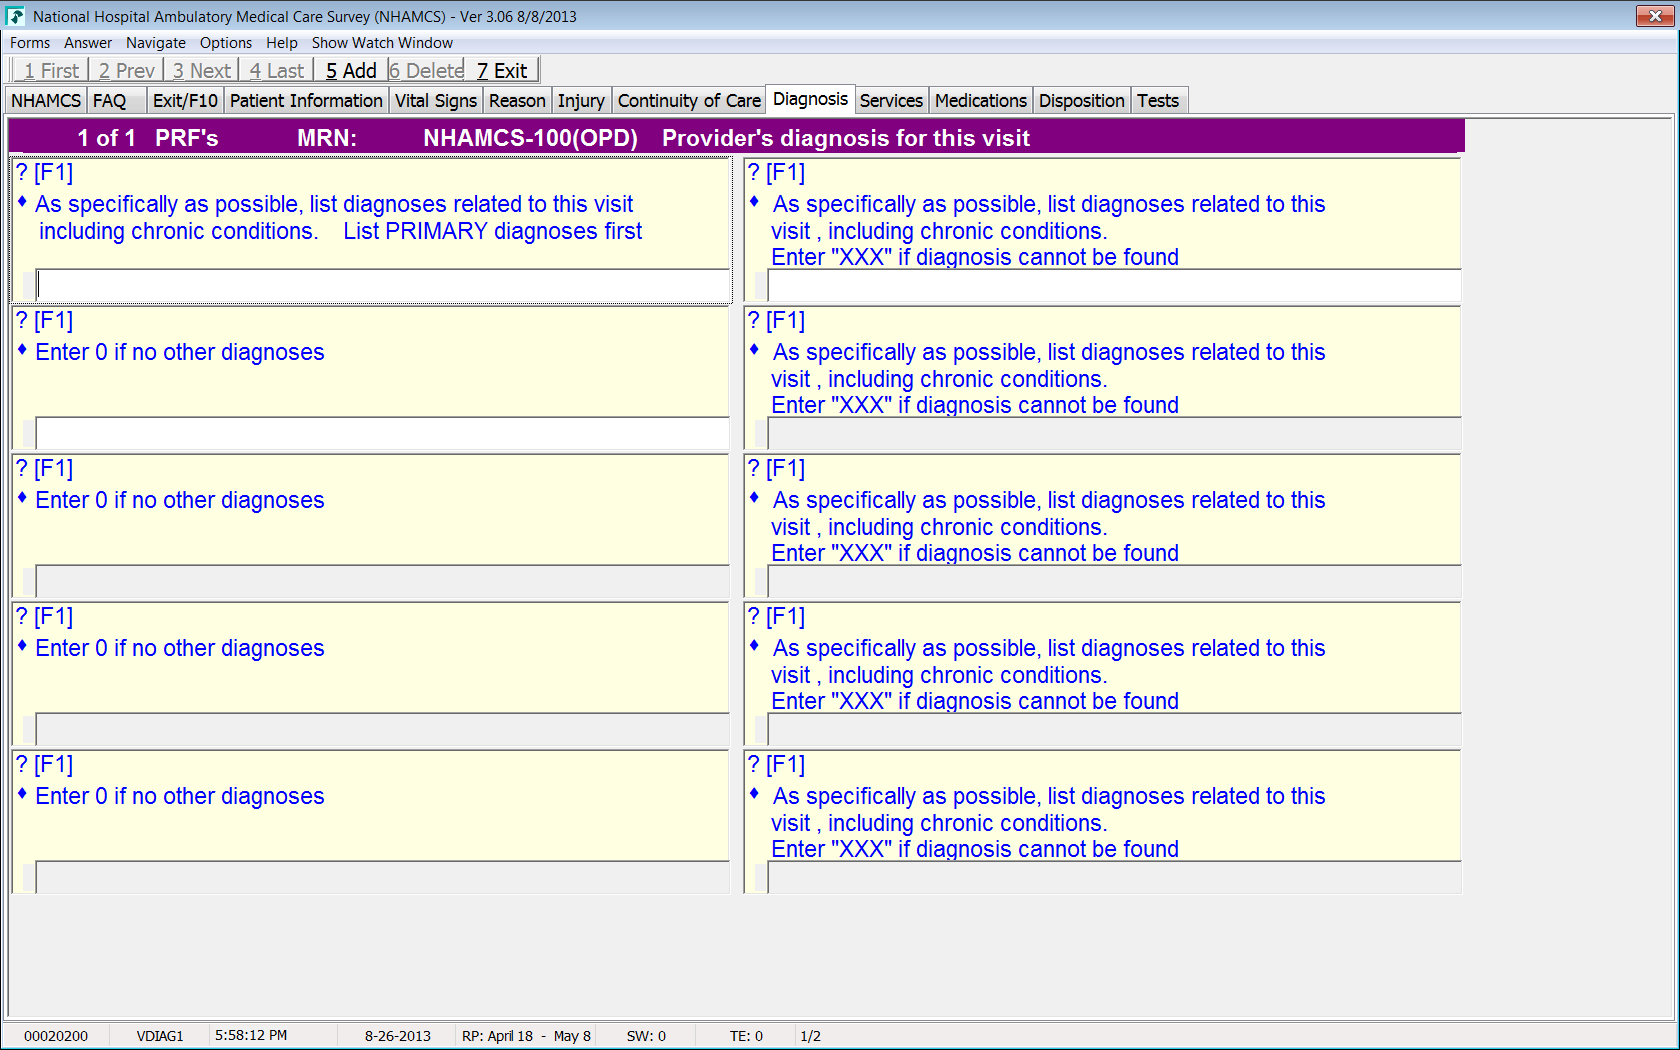The width and height of the screenshot is (1680, 1050).
Task: Click the FAQ tab
Action: pyautogui.click(x=110, y=101)
